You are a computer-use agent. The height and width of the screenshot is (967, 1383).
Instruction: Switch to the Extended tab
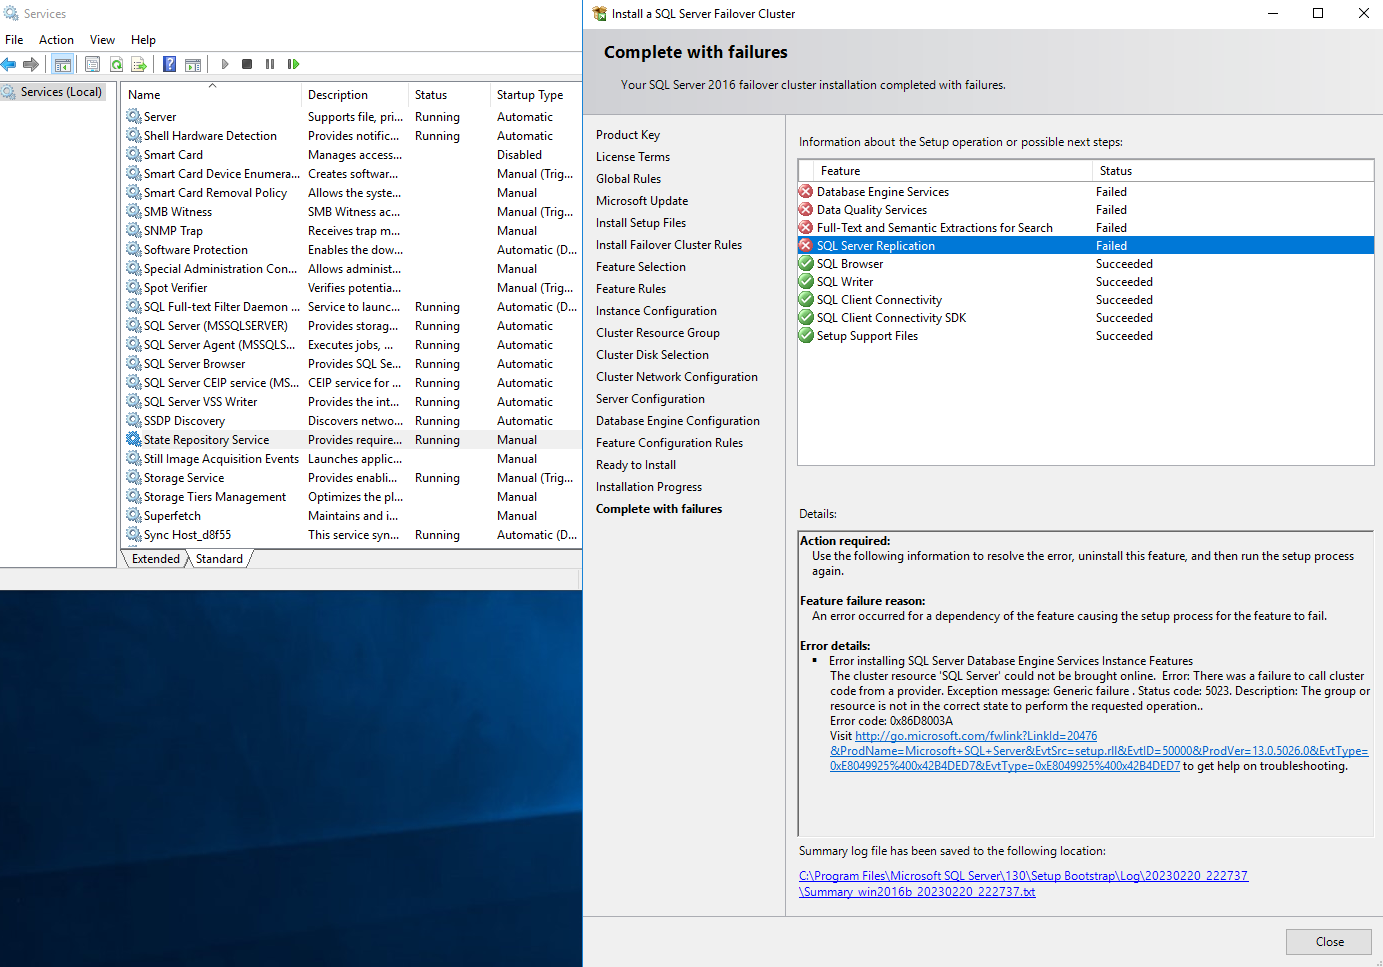point(156,559)
